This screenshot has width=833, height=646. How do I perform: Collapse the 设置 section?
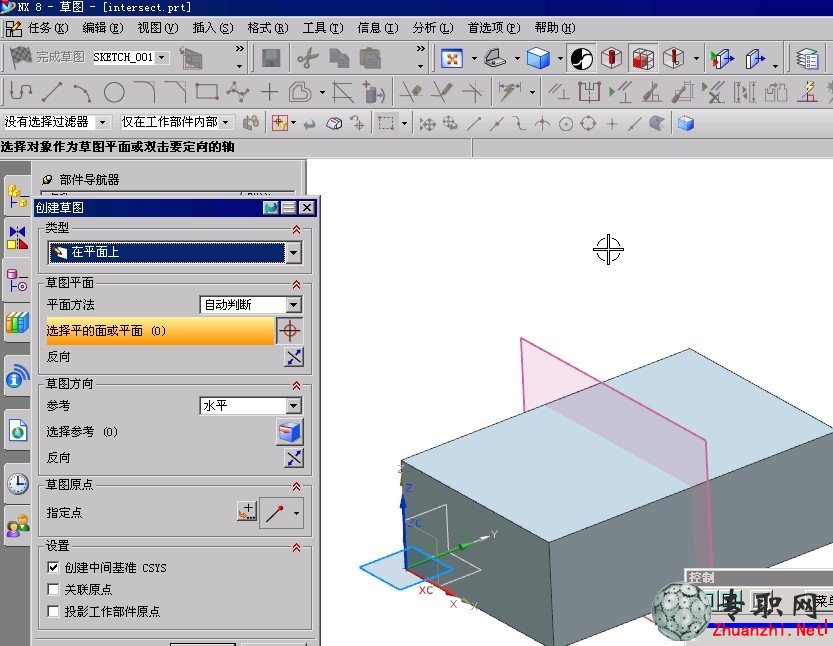pos(296,547)
